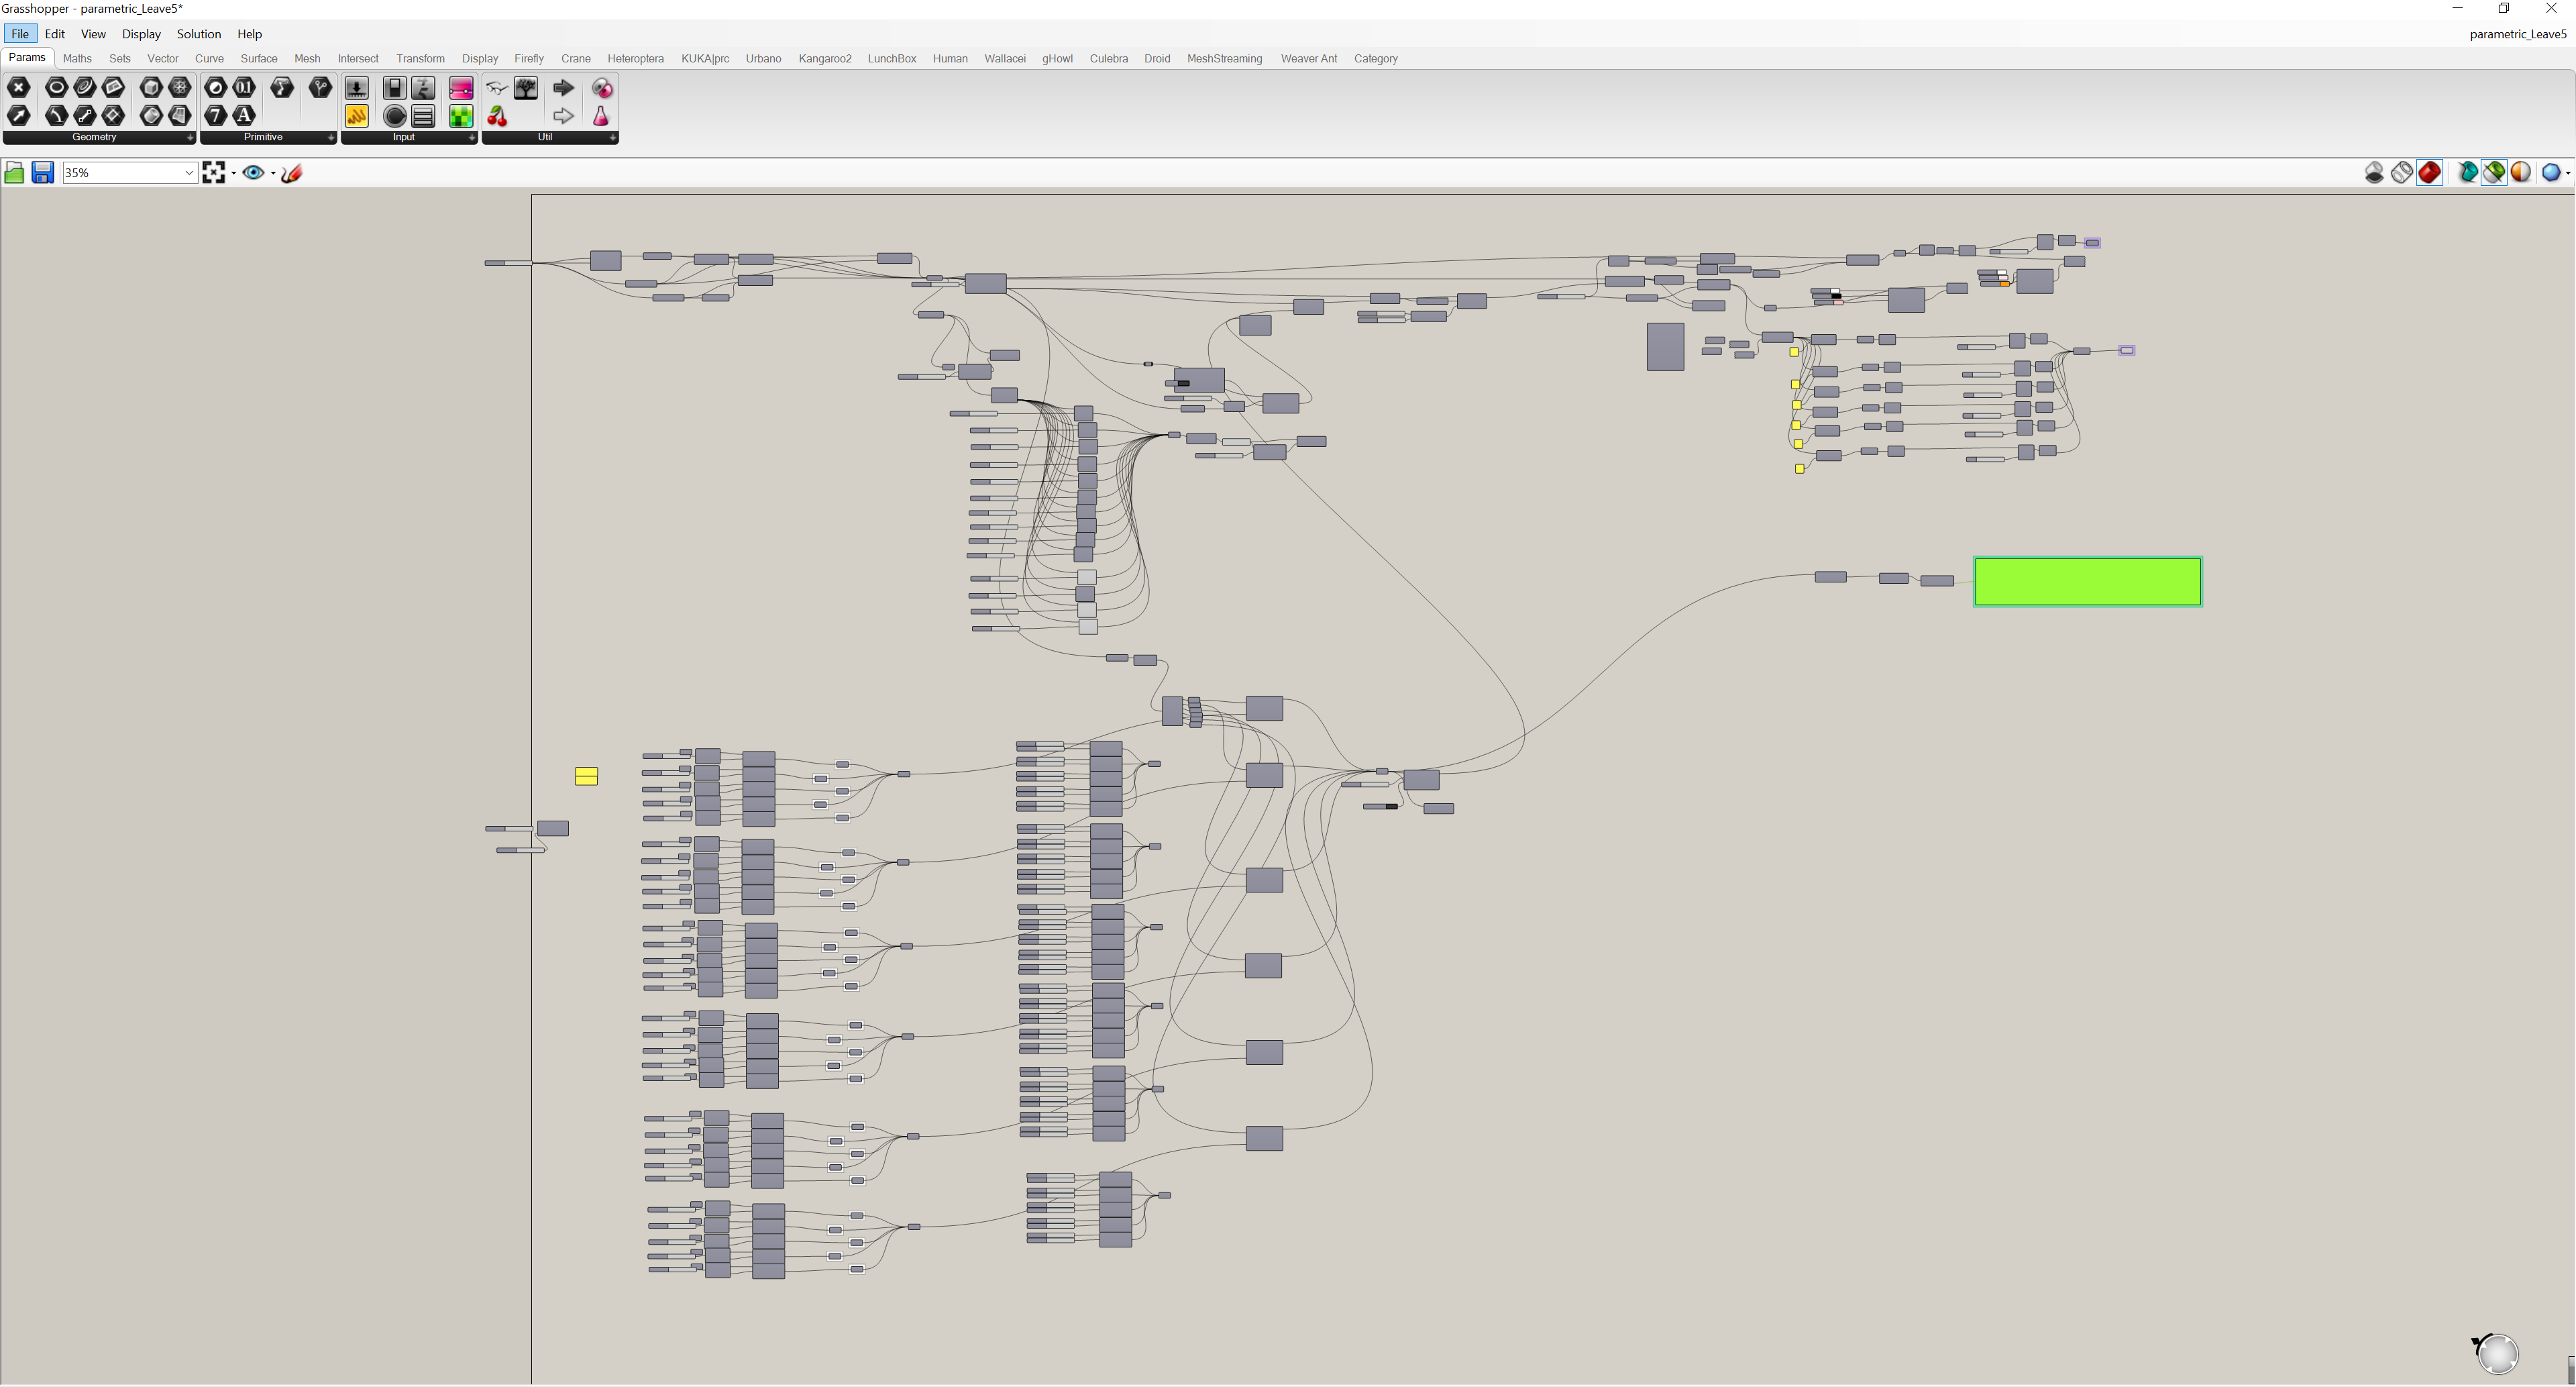
Task: Toggle selected-only preview teal icon
Action: point(2467,173)
